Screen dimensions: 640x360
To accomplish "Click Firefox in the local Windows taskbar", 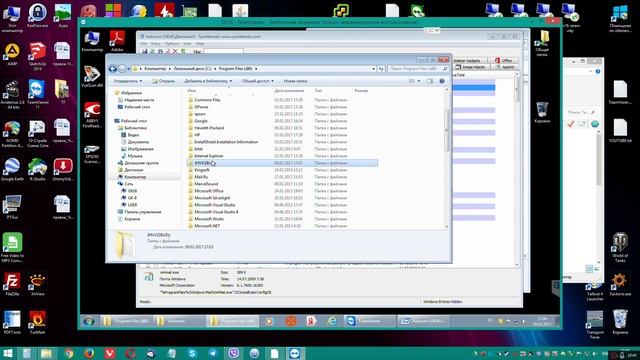I will coord(89,353).
